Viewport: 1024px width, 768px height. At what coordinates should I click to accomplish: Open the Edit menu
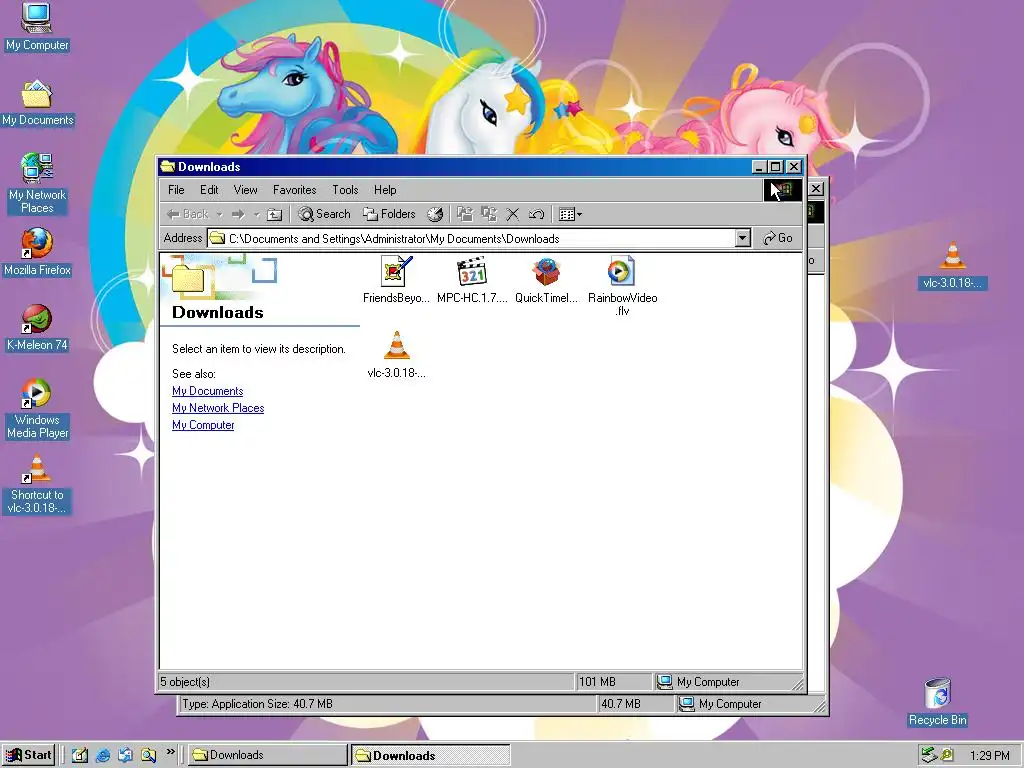(x=209, y=190)
